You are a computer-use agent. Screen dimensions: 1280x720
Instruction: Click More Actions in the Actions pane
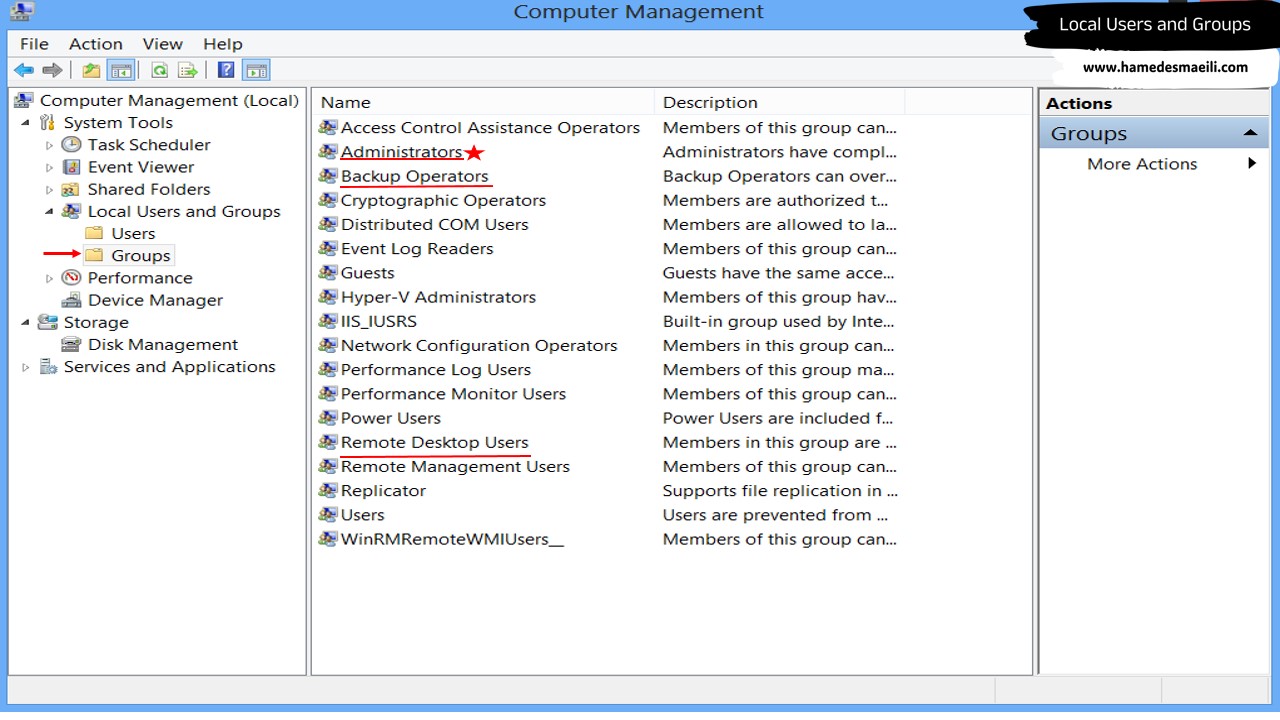click(x=1142, y=164)
